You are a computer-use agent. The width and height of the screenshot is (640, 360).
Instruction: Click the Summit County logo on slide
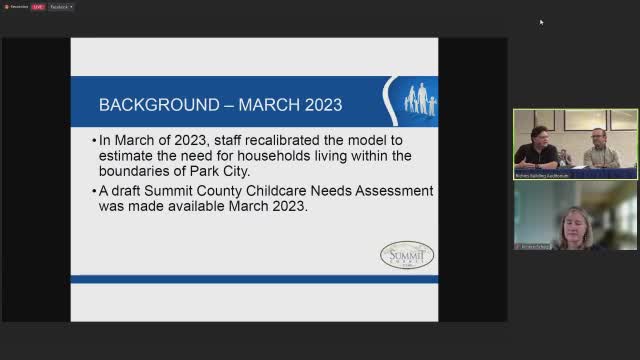(407, 255)
